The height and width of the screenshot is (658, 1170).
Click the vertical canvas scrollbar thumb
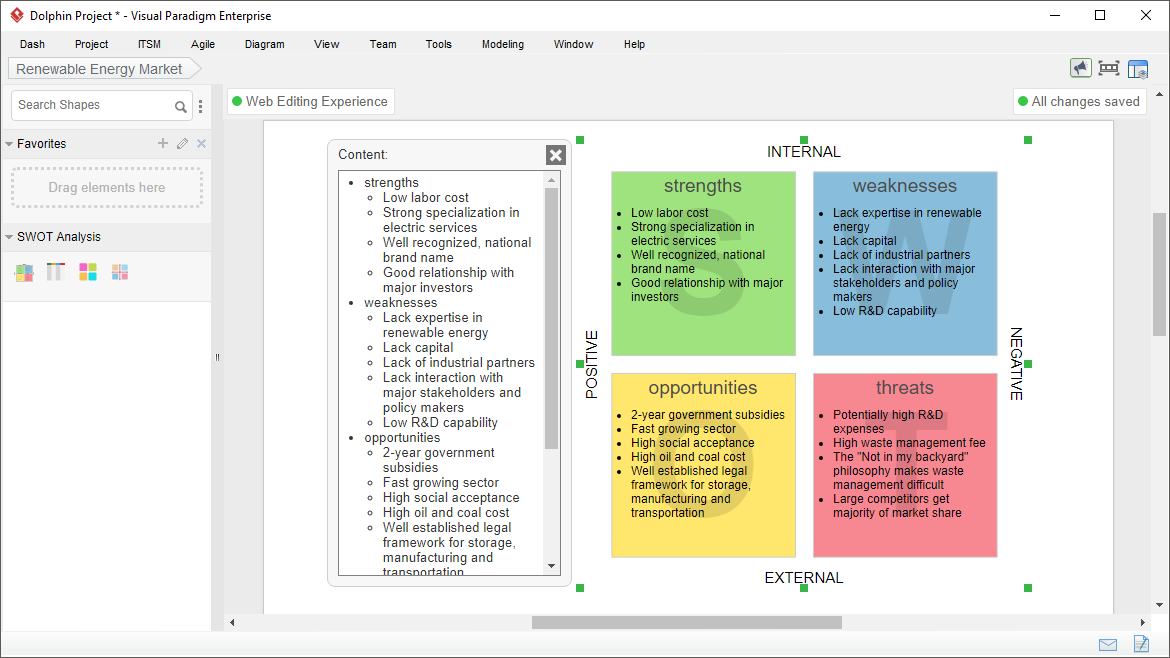(1159, 275)
